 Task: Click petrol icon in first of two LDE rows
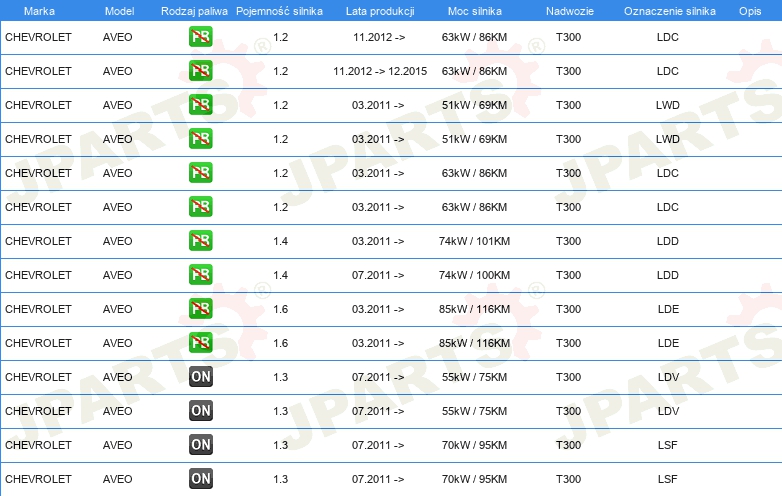[x=200, y=309]
